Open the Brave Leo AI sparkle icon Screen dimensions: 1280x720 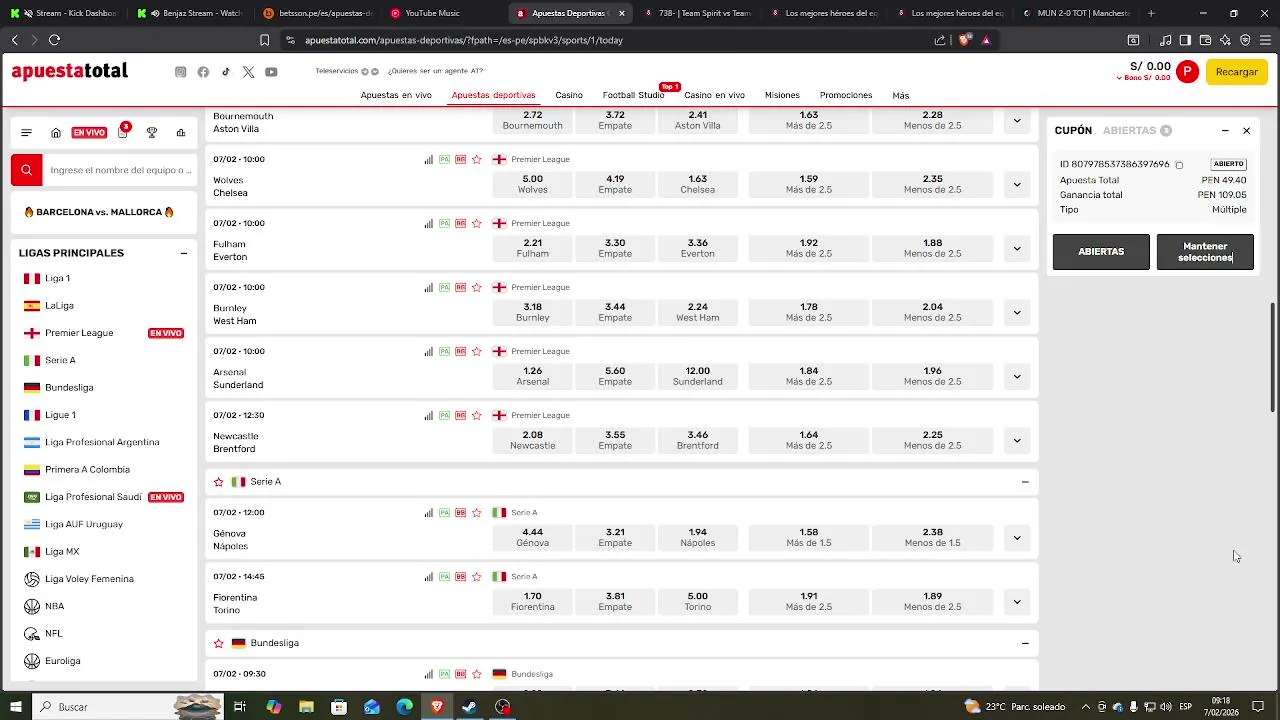1225,40
